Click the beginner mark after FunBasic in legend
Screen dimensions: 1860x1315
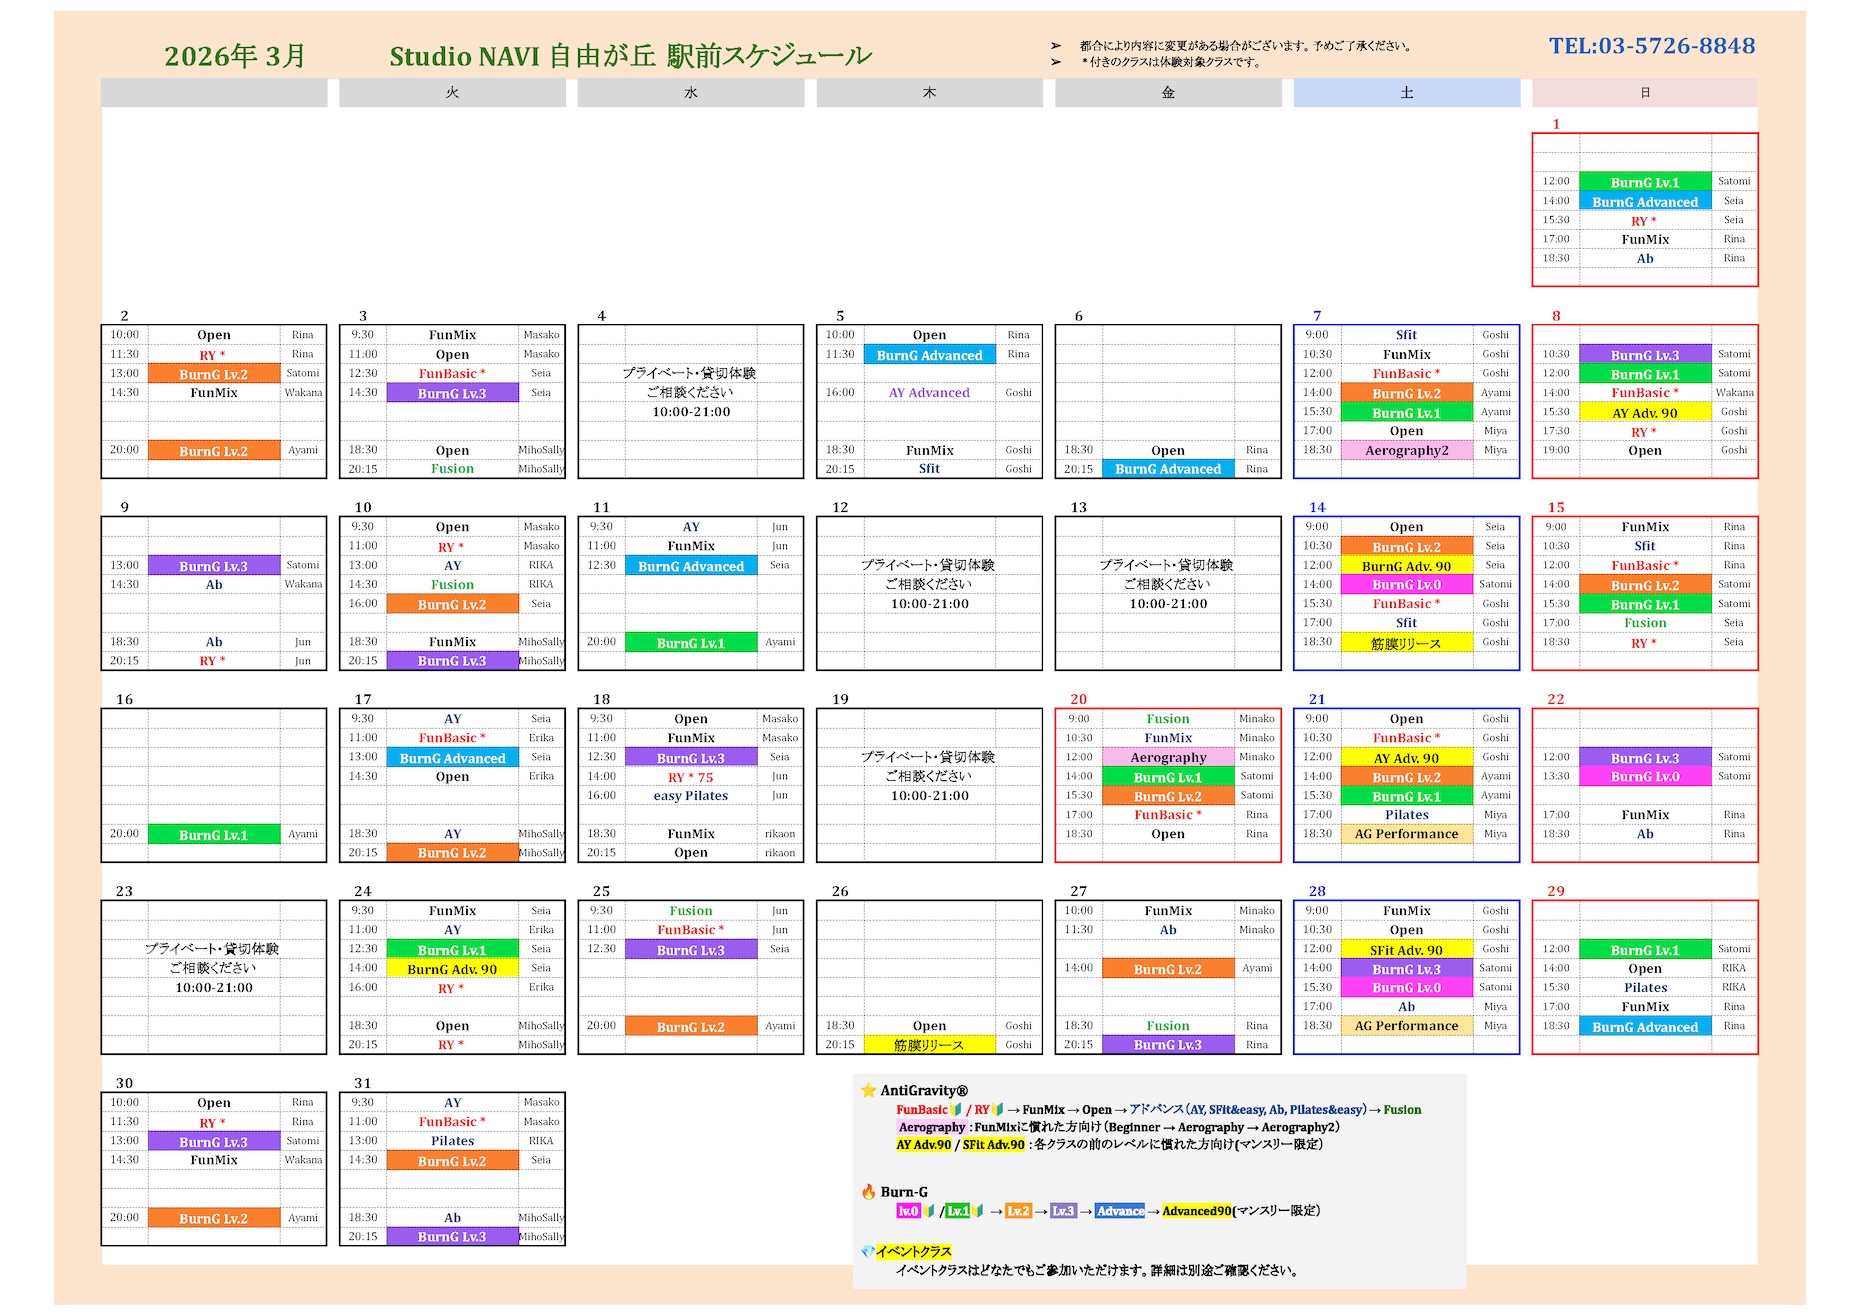pyautogui.click(x=956, y=1109)
